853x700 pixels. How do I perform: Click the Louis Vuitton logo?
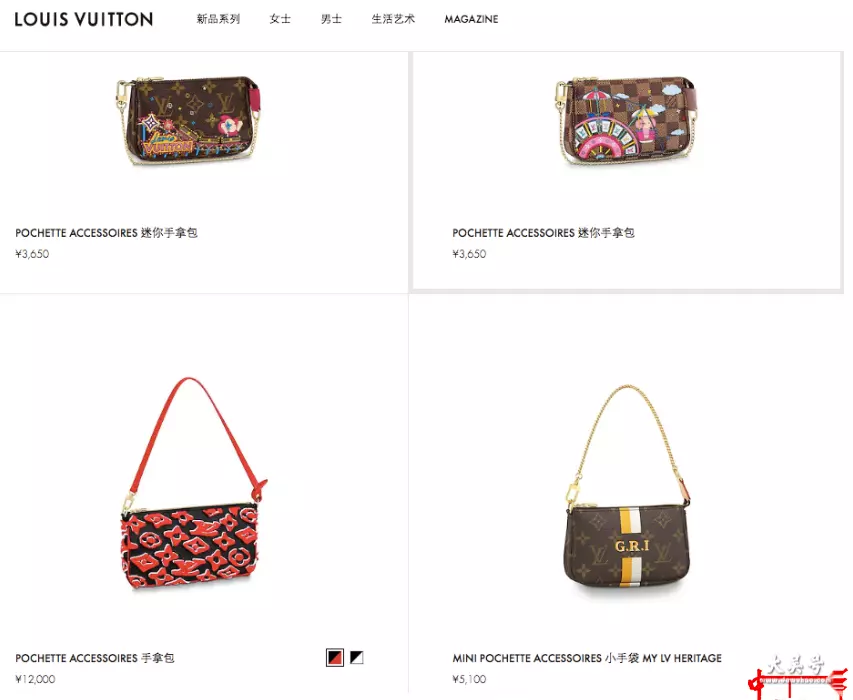point(84,20)
